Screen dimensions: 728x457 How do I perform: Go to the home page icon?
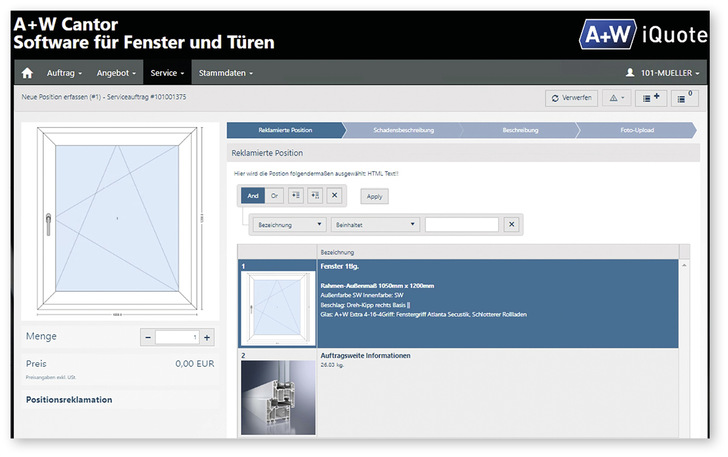(x=27, y=73)
